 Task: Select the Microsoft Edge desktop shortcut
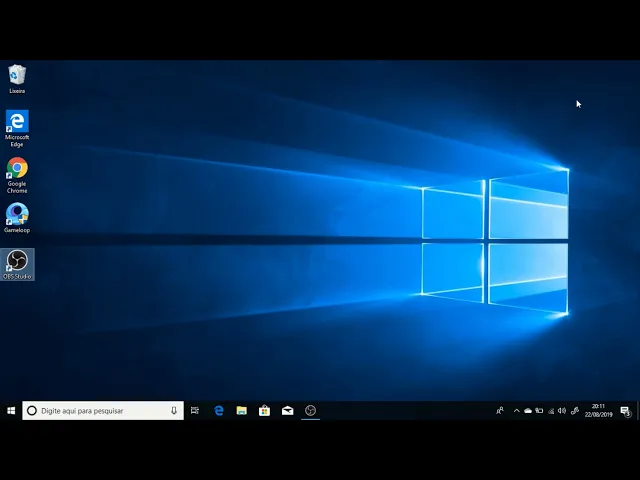[x=17, y=129]
